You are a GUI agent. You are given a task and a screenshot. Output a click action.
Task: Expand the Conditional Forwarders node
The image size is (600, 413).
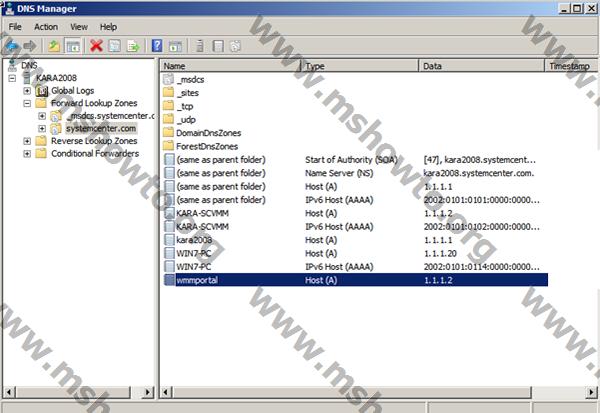[27, 153]
